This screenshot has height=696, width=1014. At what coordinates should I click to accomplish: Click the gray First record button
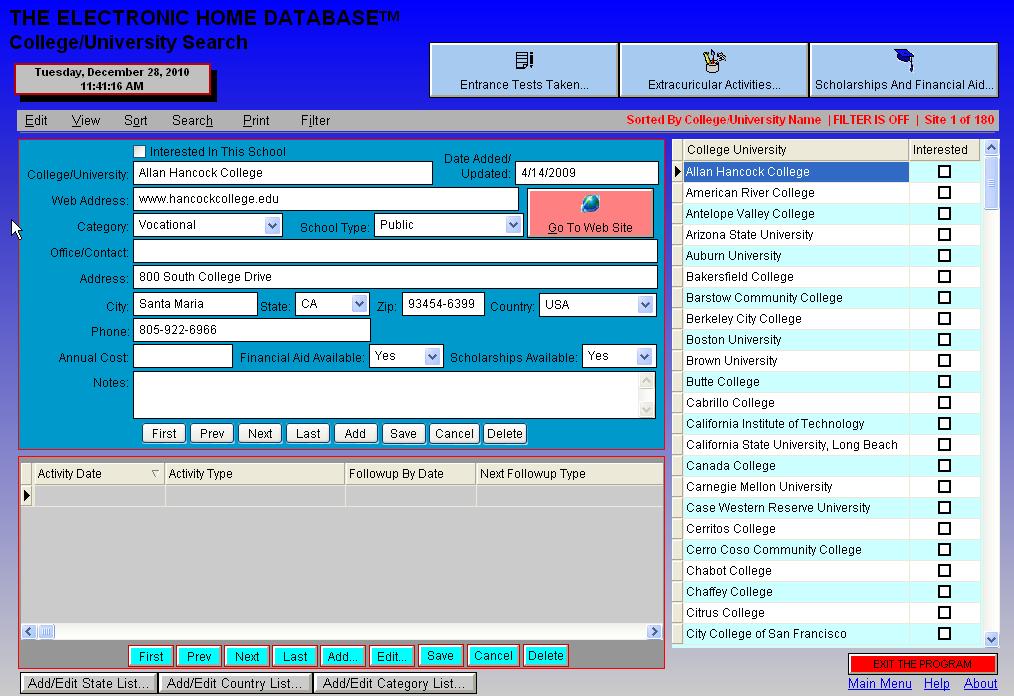164,433
